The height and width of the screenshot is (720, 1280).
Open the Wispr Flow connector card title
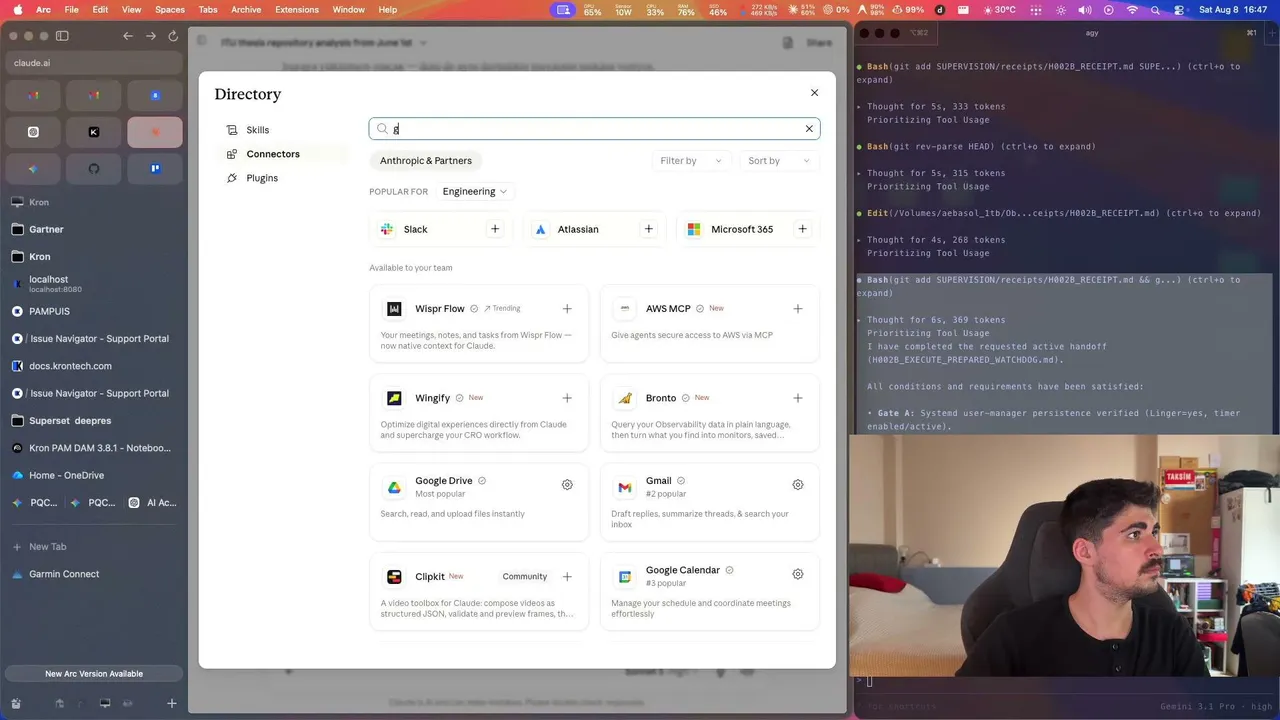tap(440, 309)
